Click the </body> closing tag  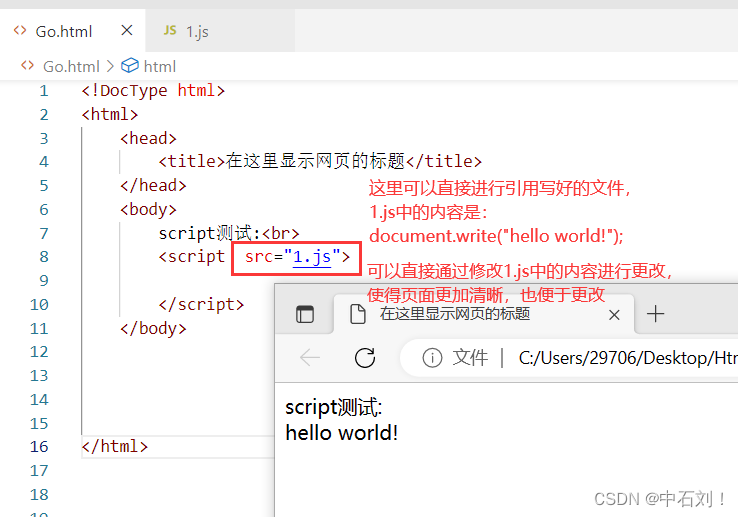click(153, 328)
